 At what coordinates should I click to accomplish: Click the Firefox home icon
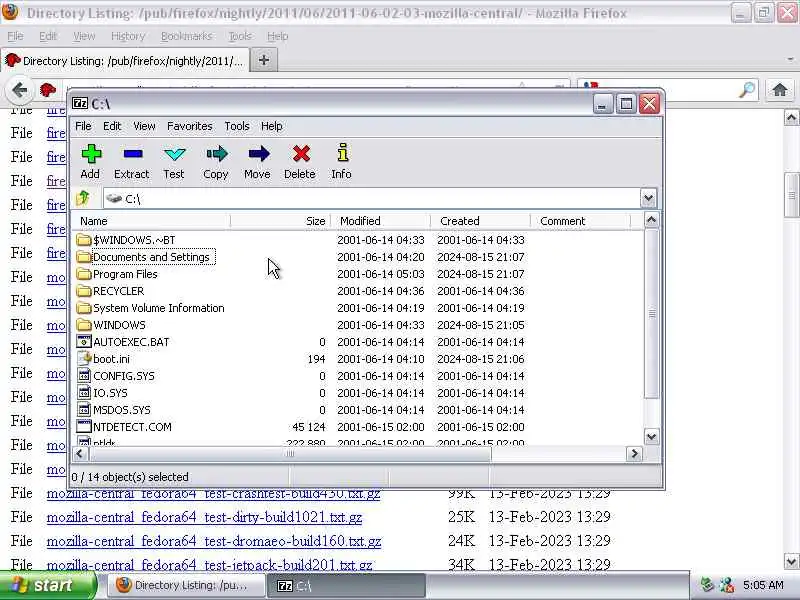tap(779, 90)
